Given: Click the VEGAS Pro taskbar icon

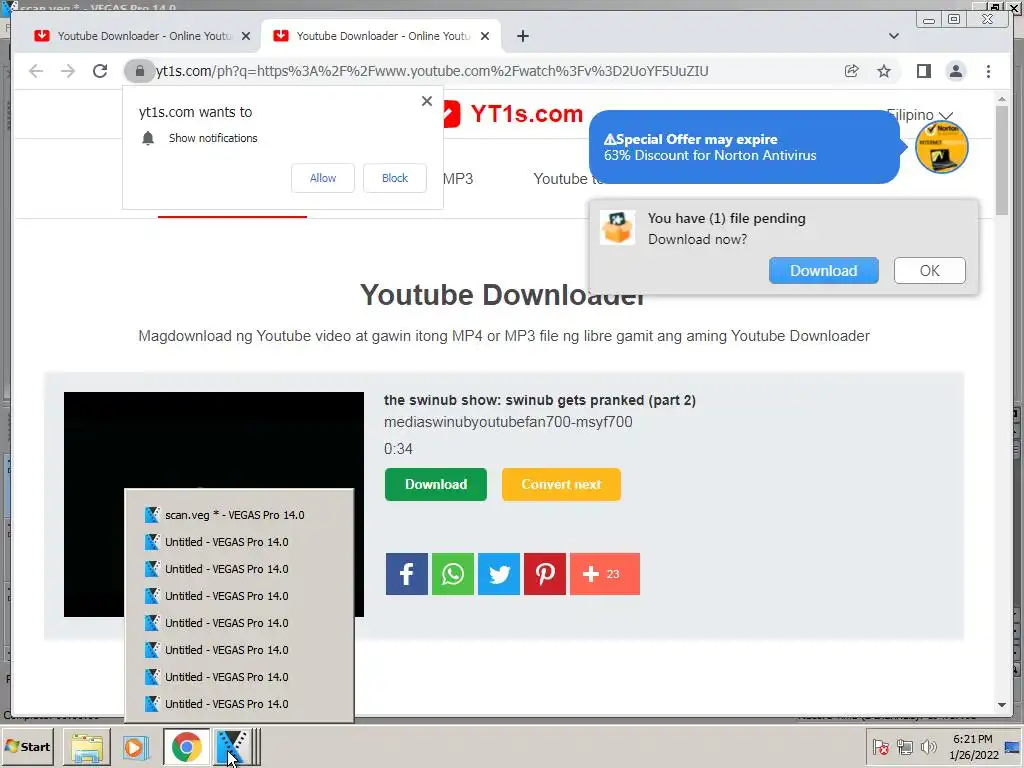Looking at the screenshot, I should click(231, 747).
